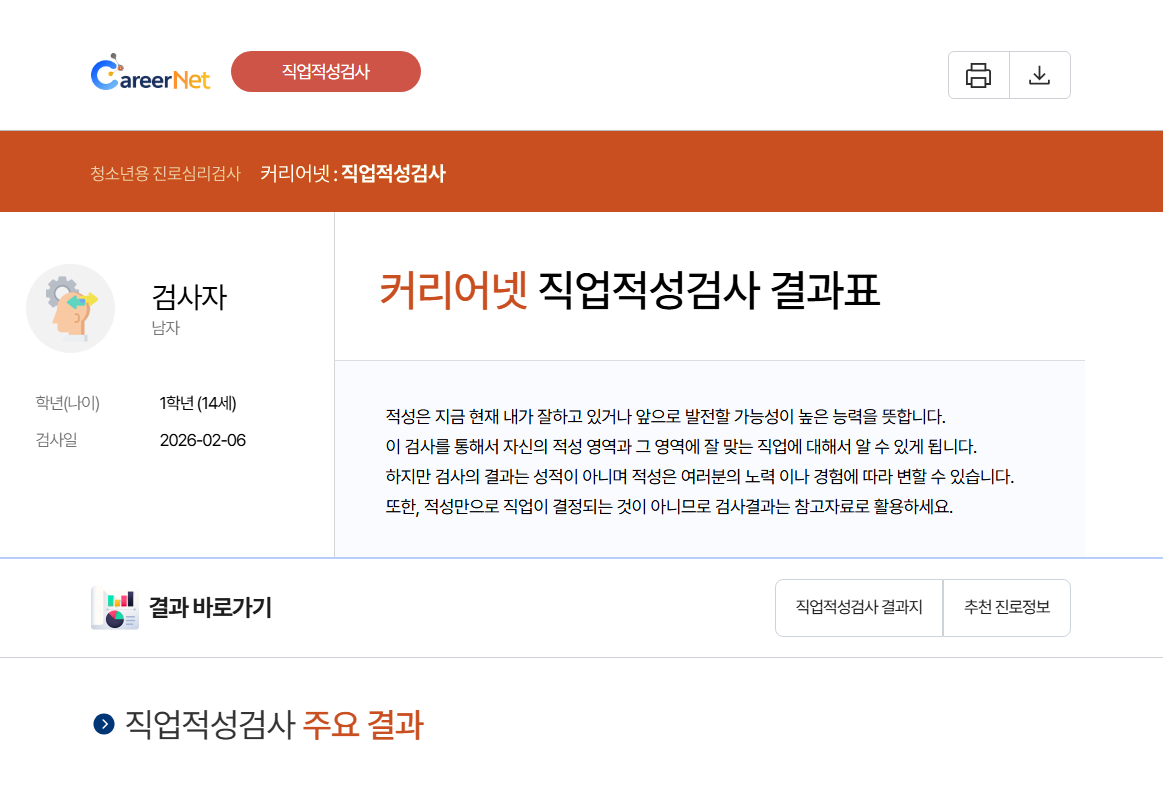Open the 청소년용 진로심리검사 breadcrumb link
This screenshot has height=787, width=1163.
coord(165,174)
